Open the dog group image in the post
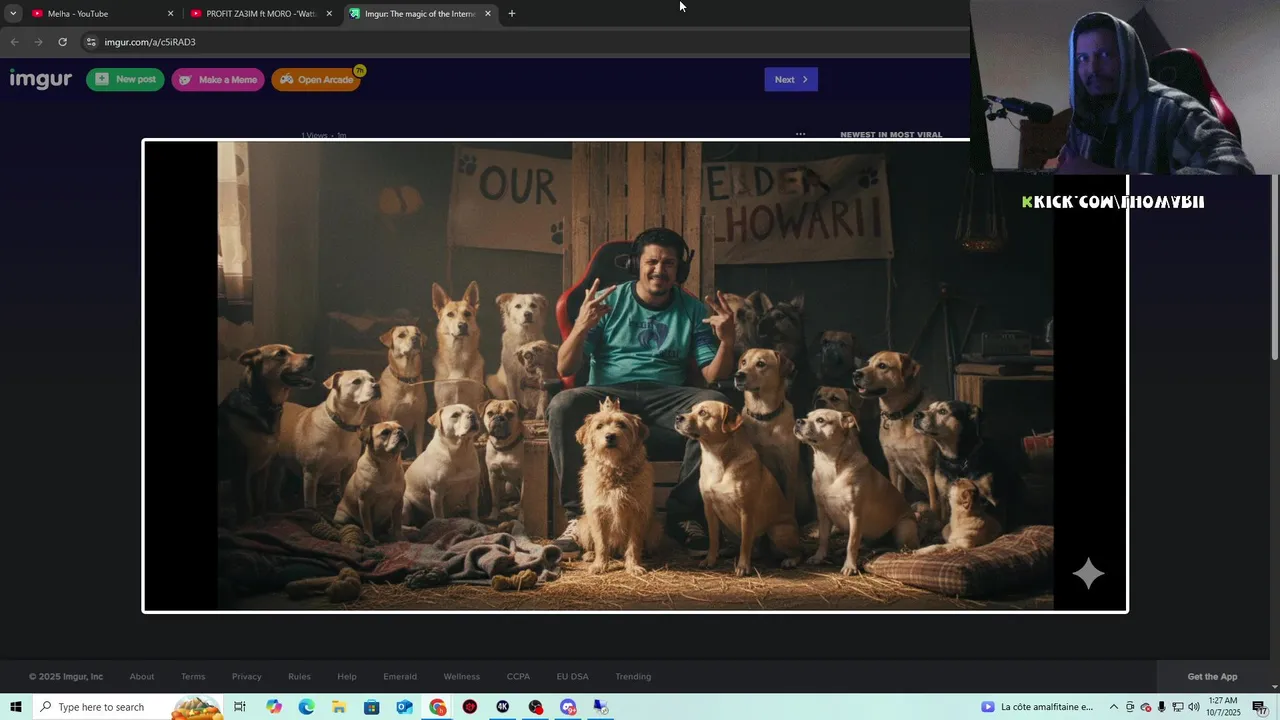The image size is (1280, 720). pos(635,375)
